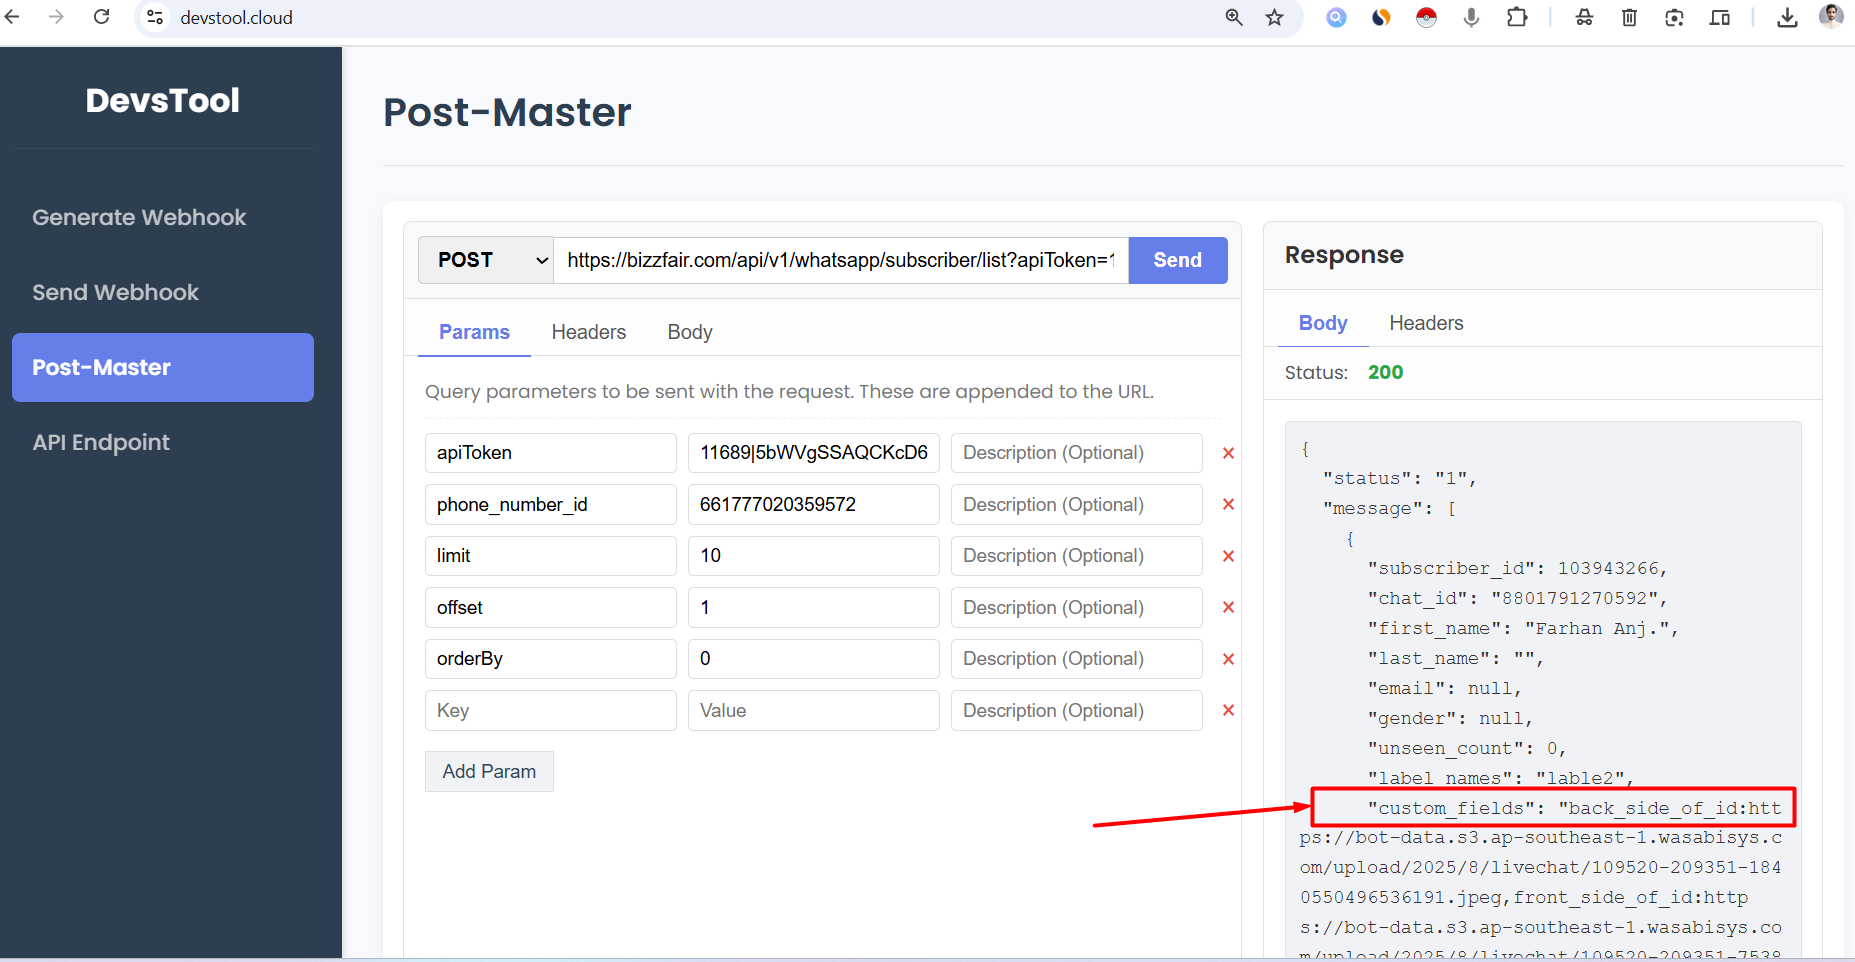
Task: Click the browser zoom magnifier icon
Action: pyautogui.click(x=1234, y=17)
